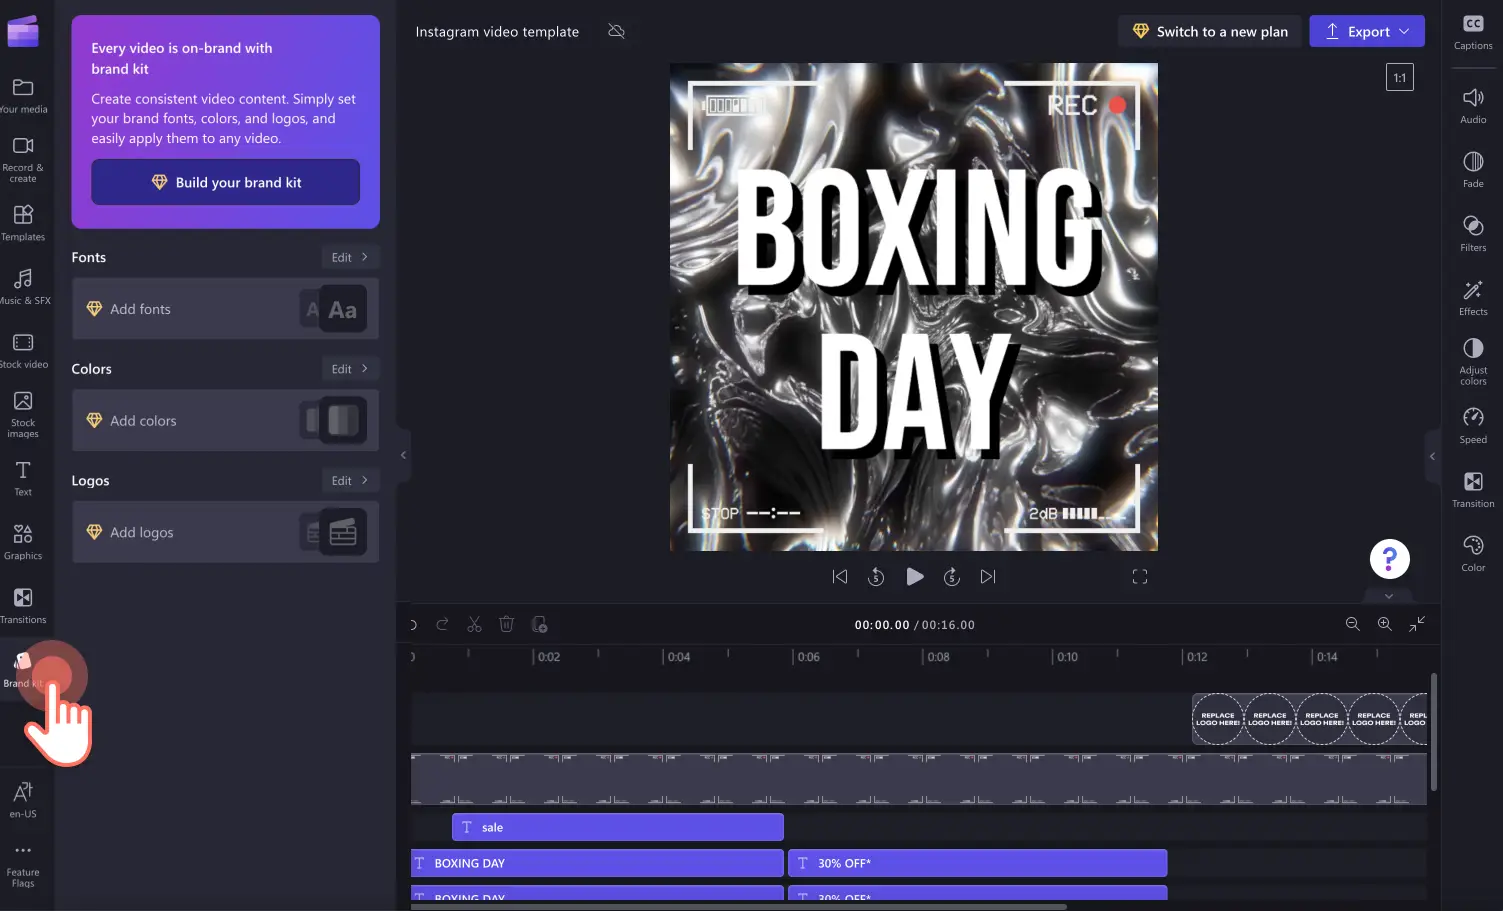Collapse timeline with chevron under help
The image size is (1503, 911).
[x=1389, y=596]
